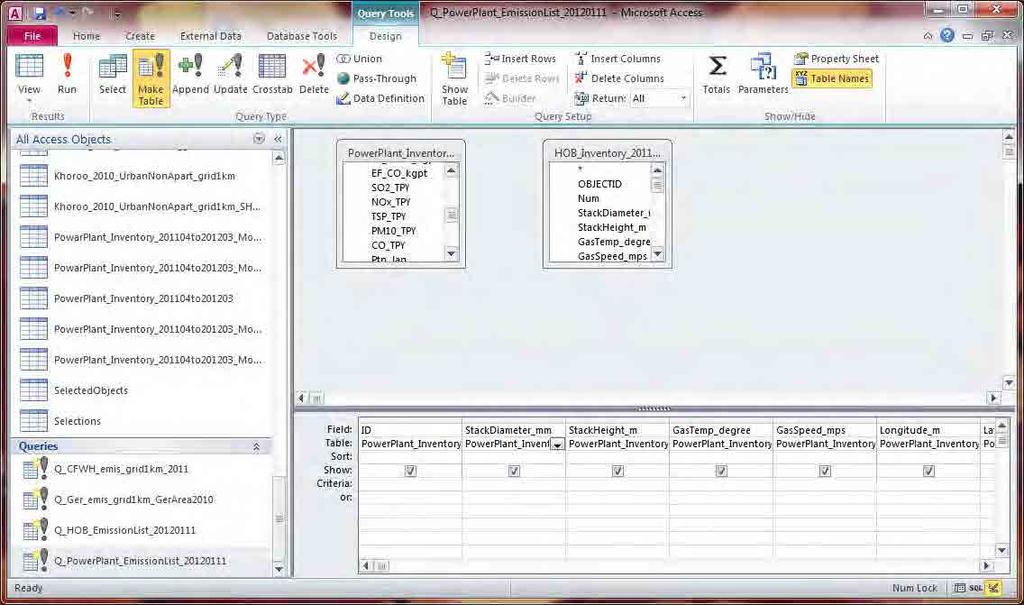Open Table dropdown for StackDiameter_mm column
This screenshot has height=605, width=1024.
(557, 444)
